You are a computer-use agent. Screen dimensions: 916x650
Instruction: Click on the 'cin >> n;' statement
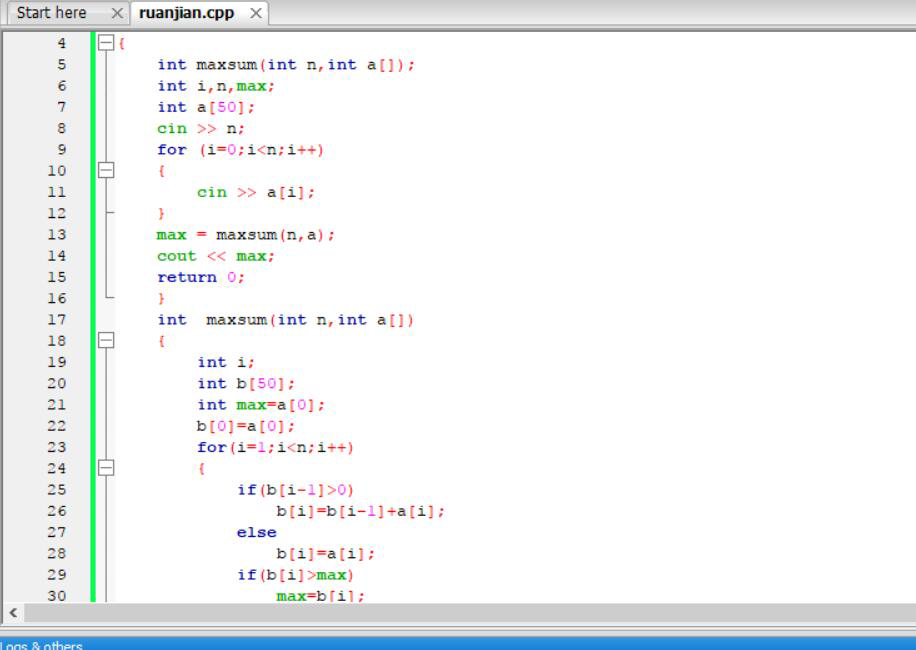[200, 128]
